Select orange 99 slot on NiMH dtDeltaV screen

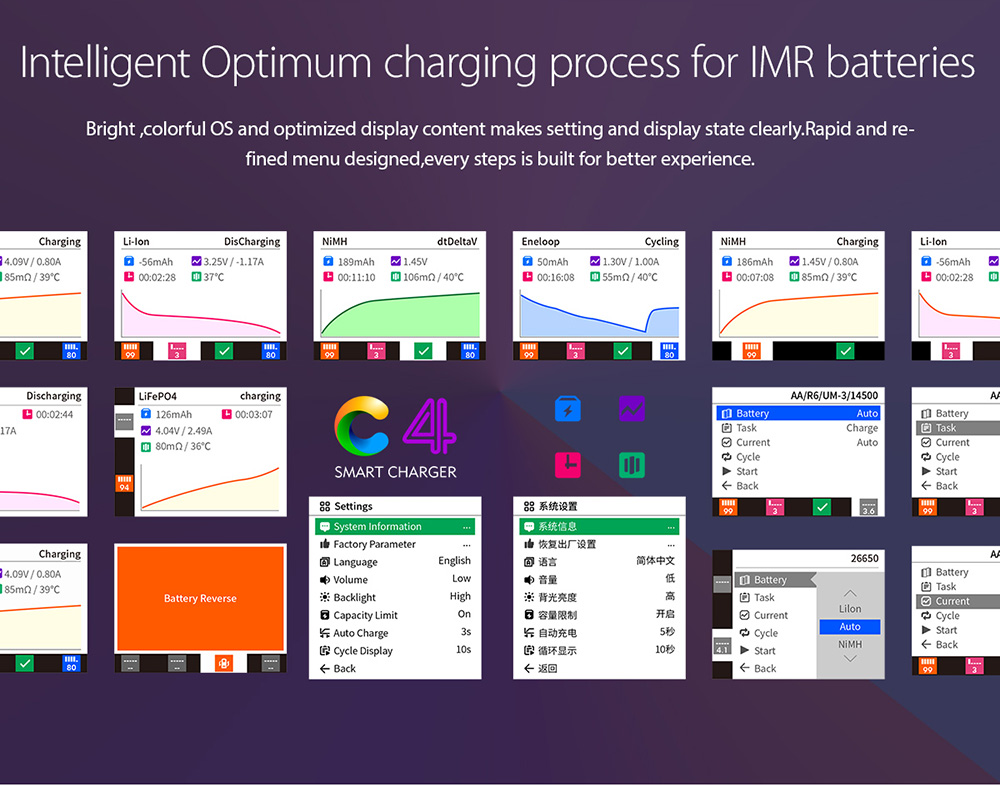tap(330, 351)
